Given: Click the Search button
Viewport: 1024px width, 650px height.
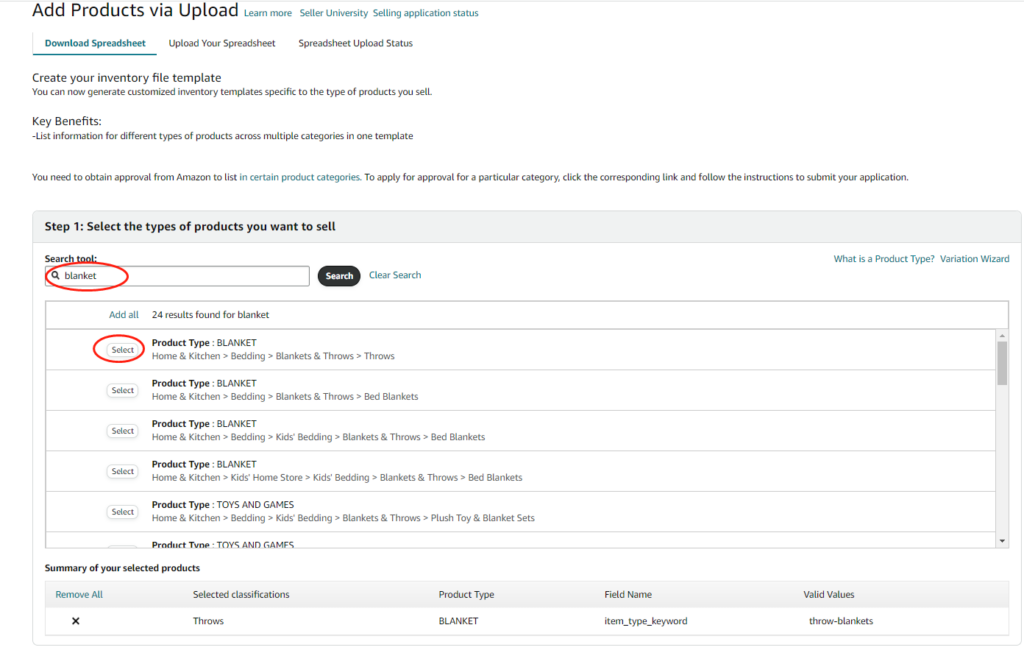Looking at the screenshot, I should (x=339, y=276).
